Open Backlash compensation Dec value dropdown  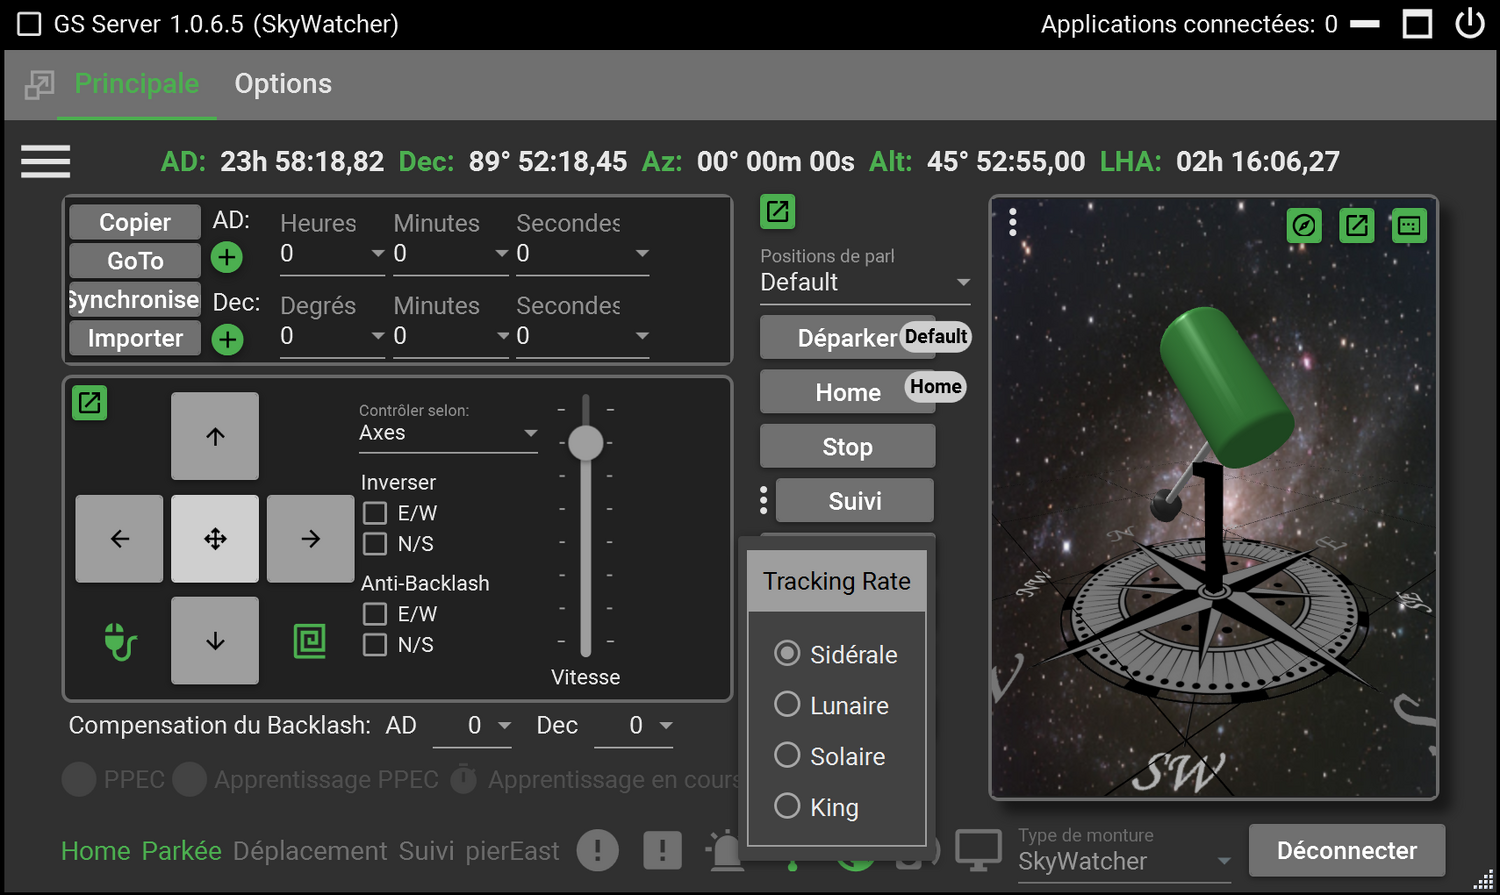tap(634, 726)
